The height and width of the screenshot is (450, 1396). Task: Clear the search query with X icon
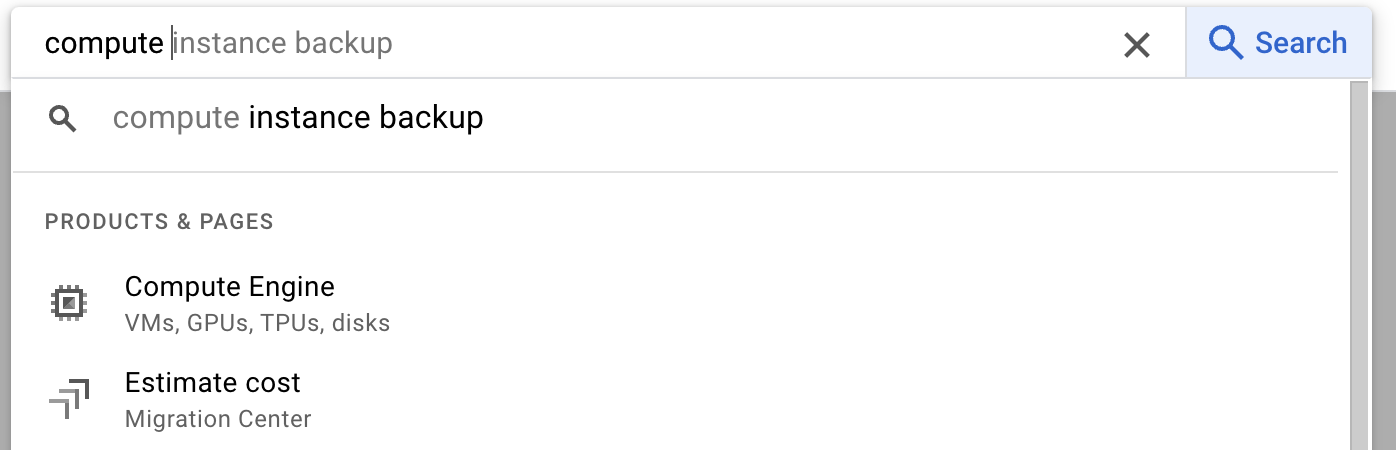[x=1136, y=44]
